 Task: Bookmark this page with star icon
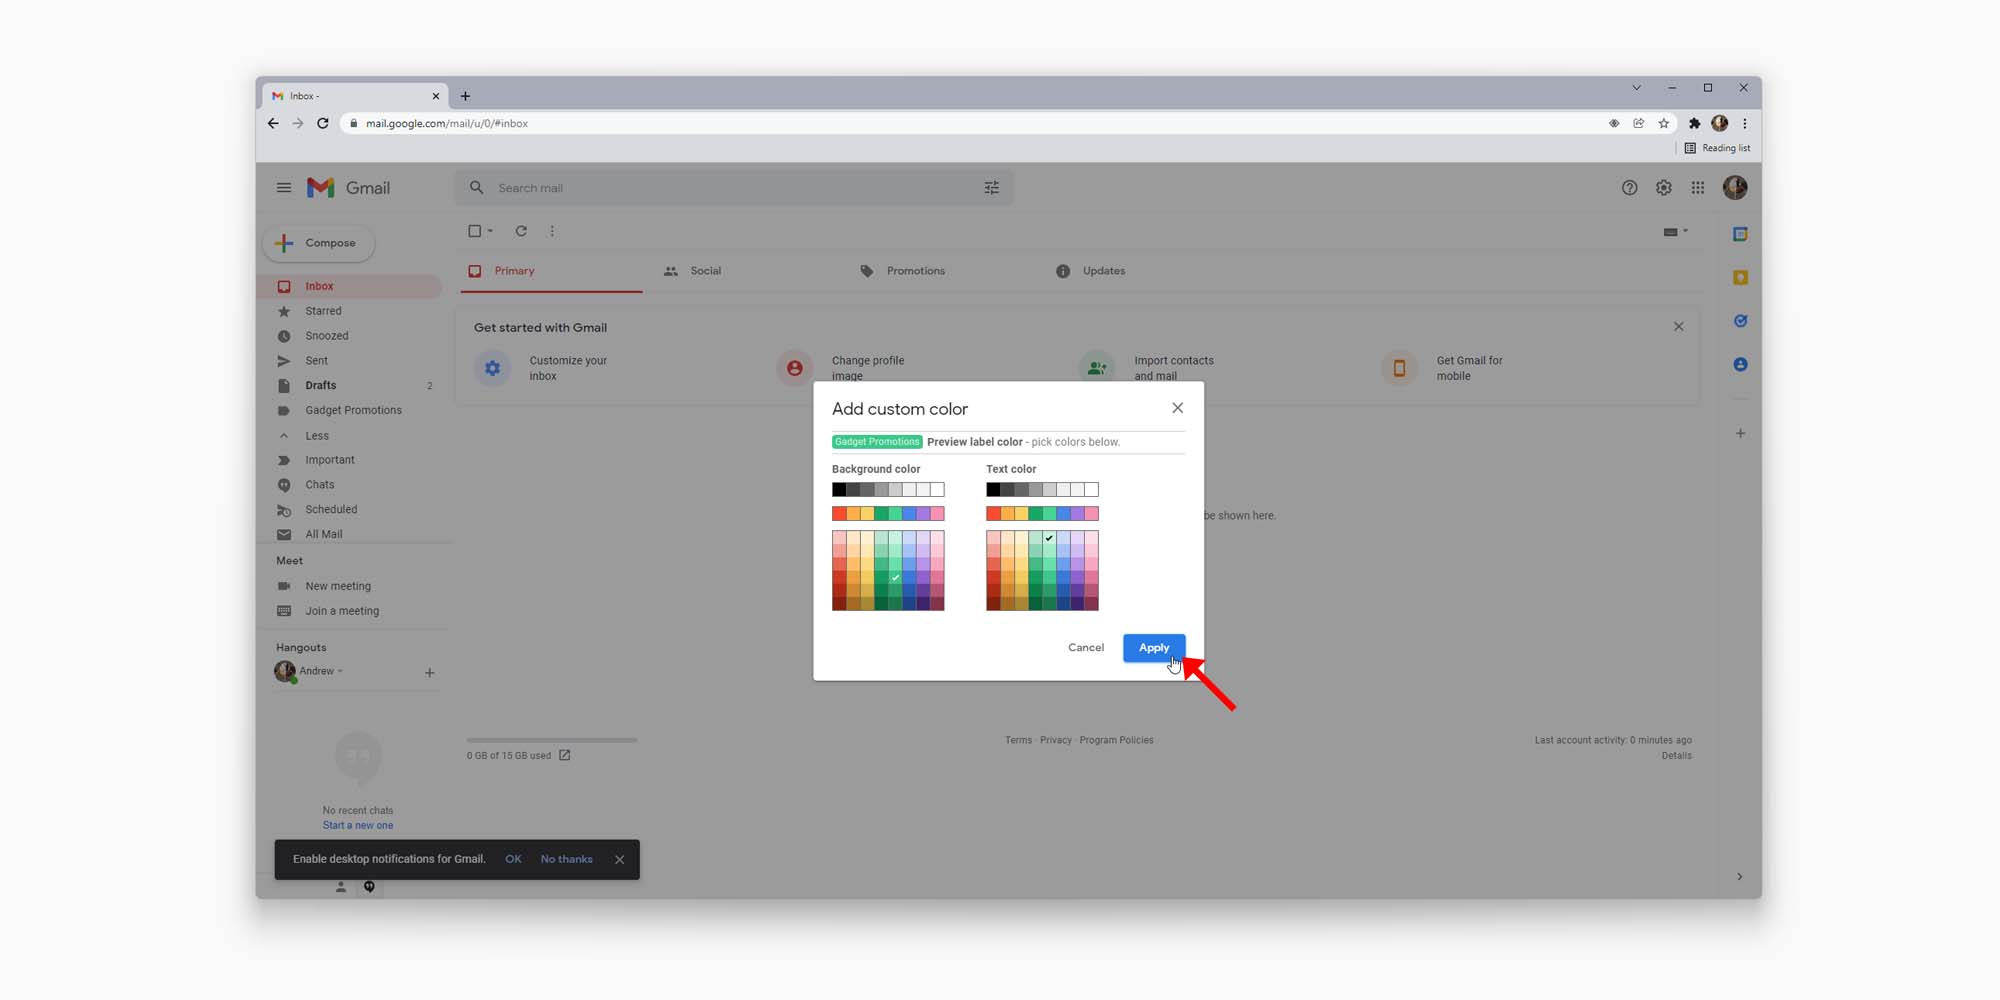click(1663, 124)
